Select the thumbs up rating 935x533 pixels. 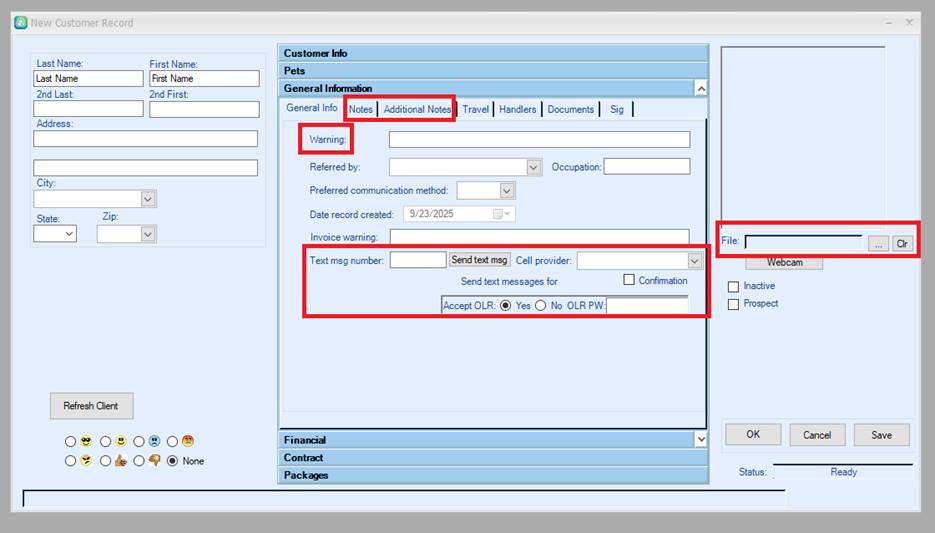click(x=105, y=461)
